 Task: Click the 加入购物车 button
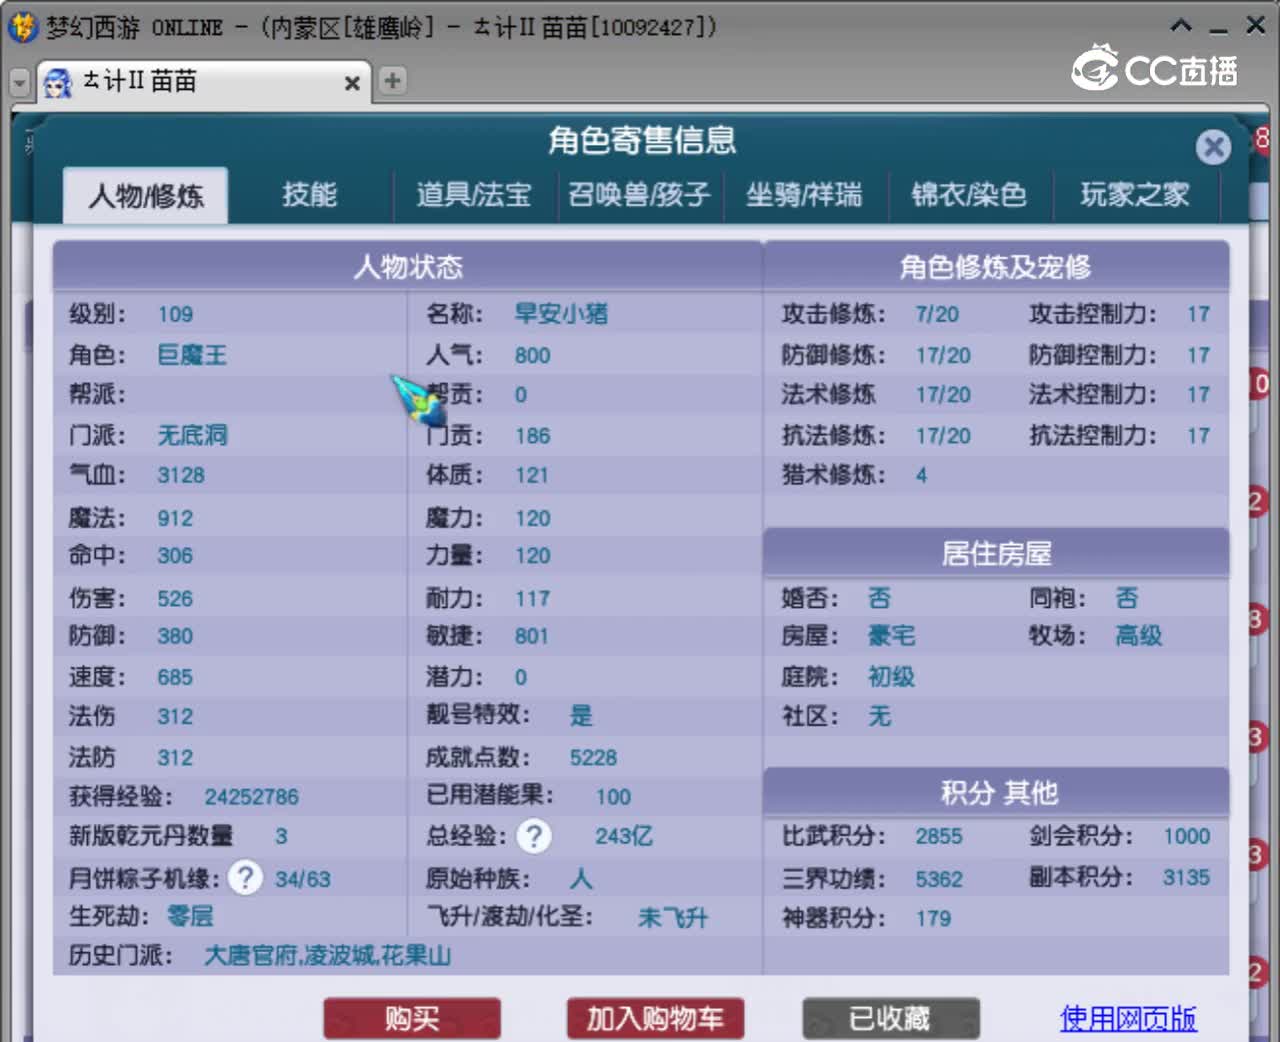pos(655,1018)
